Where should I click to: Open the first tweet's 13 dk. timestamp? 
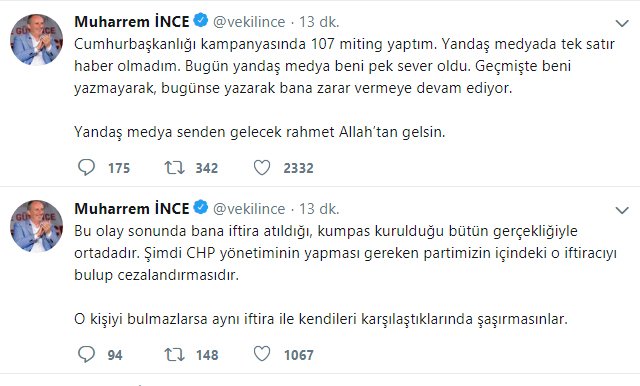pos(319,22)
